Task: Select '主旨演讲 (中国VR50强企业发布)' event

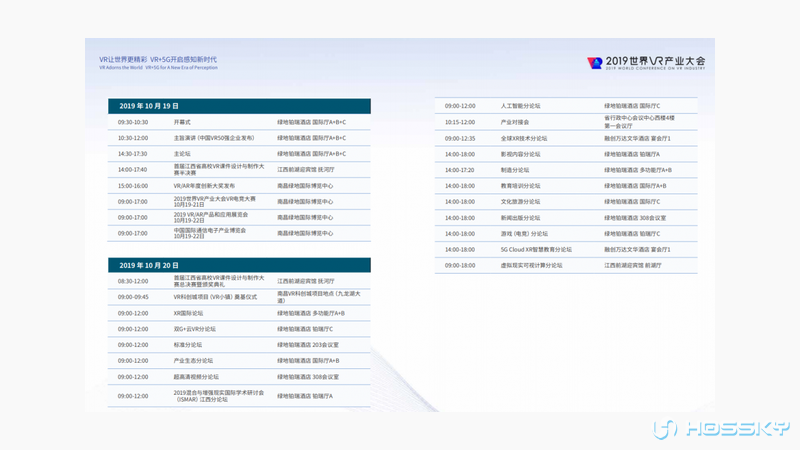Action: coord(214,138)
